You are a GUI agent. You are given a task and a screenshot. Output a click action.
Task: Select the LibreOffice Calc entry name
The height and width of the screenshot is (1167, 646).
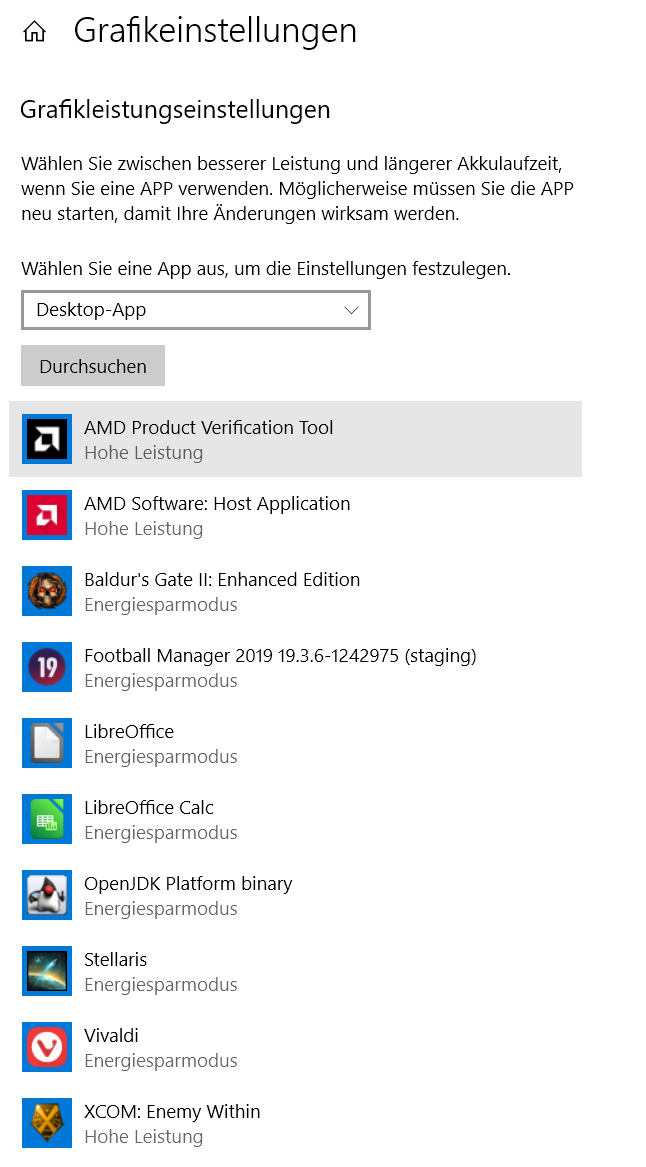(149, 808)
